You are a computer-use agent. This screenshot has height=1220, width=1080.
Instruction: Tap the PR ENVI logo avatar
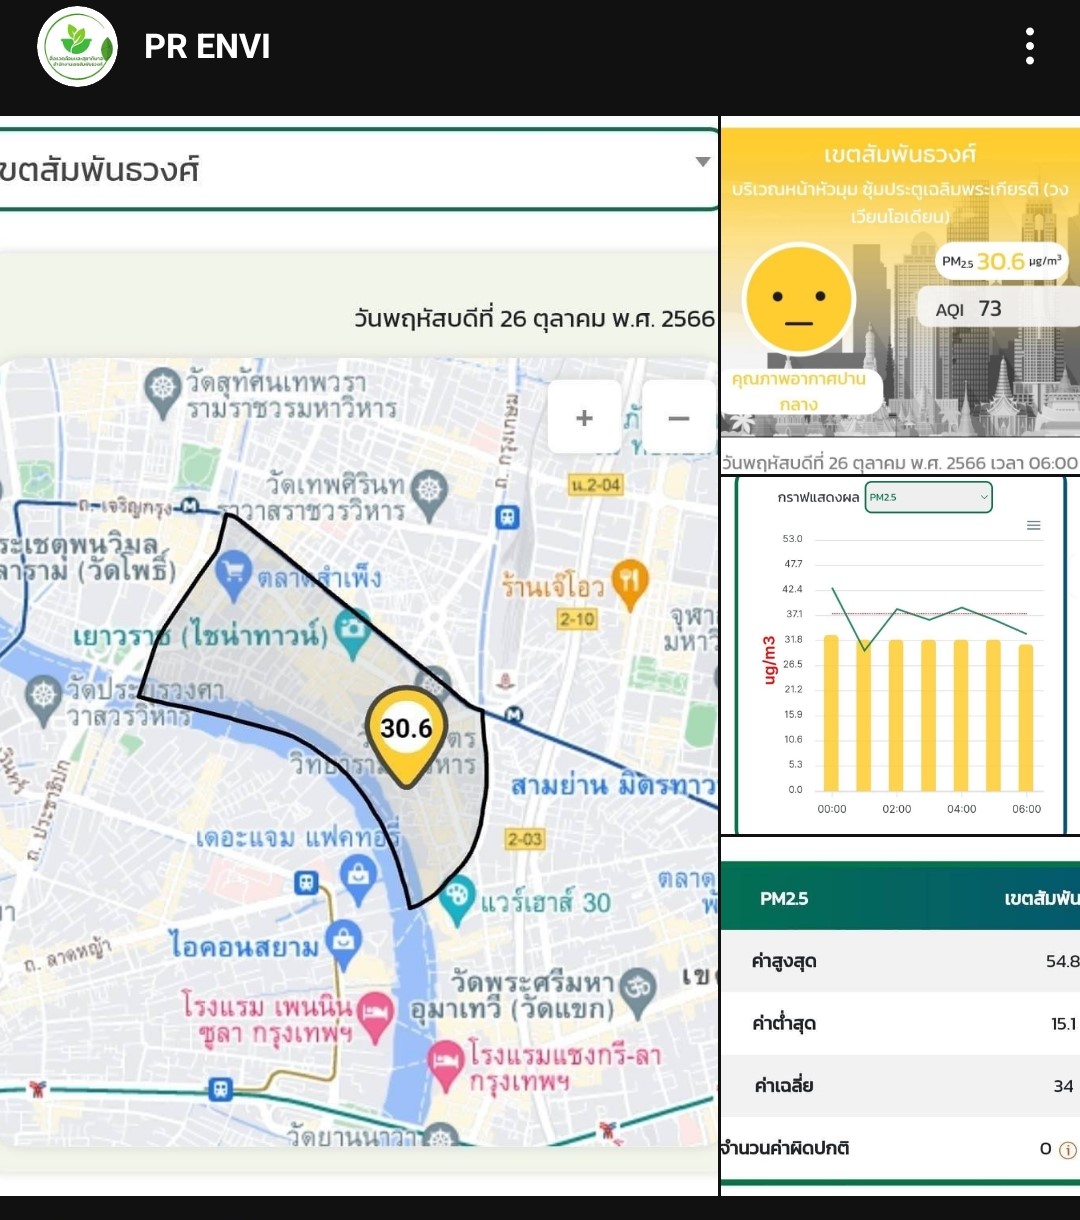tap(77, 47)
